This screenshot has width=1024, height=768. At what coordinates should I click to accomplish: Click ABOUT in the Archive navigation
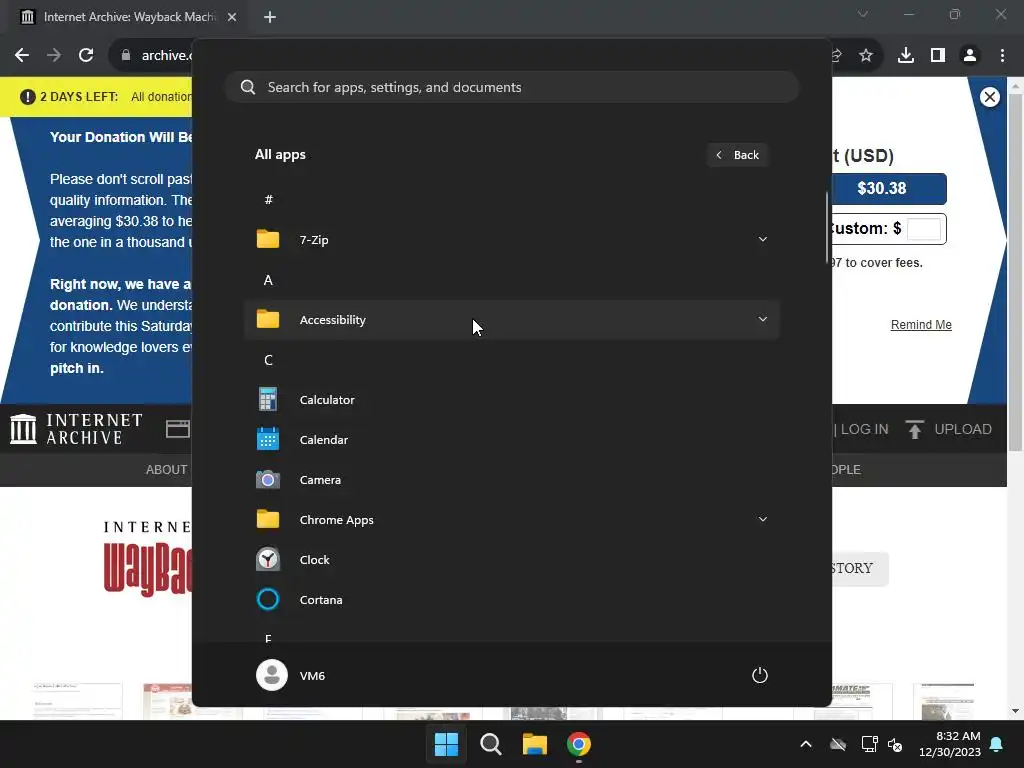[x=166, y=470]
